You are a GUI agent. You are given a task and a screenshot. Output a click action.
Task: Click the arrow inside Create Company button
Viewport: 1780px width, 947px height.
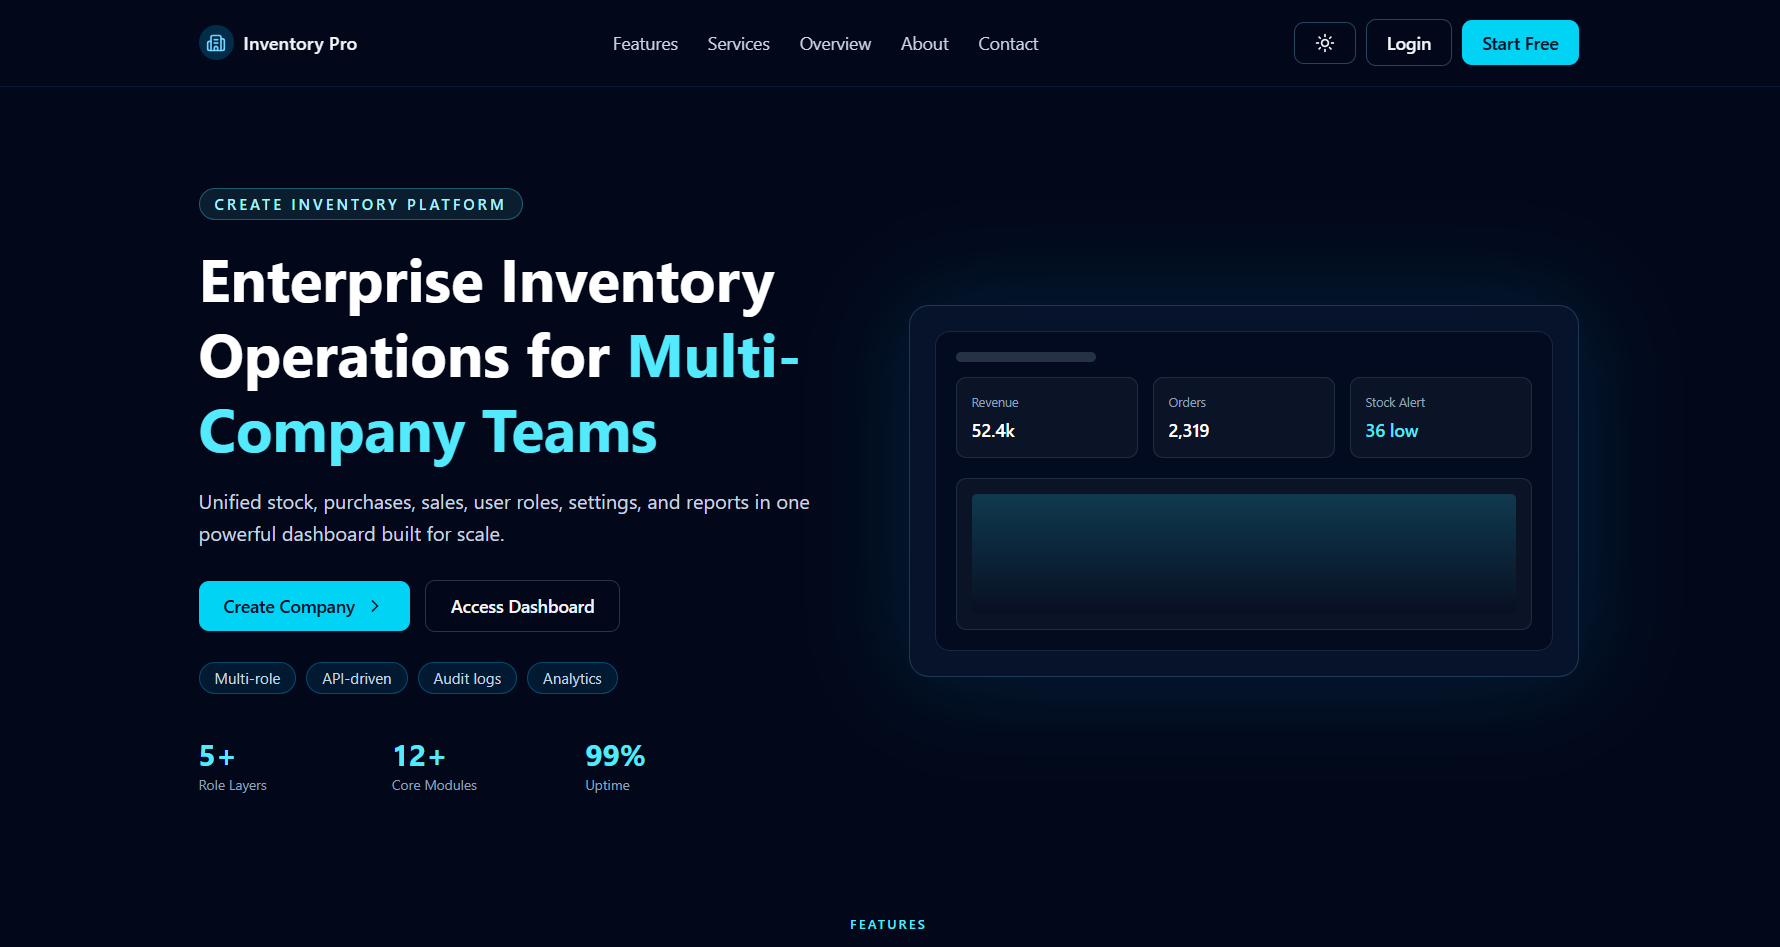(375, 606)
